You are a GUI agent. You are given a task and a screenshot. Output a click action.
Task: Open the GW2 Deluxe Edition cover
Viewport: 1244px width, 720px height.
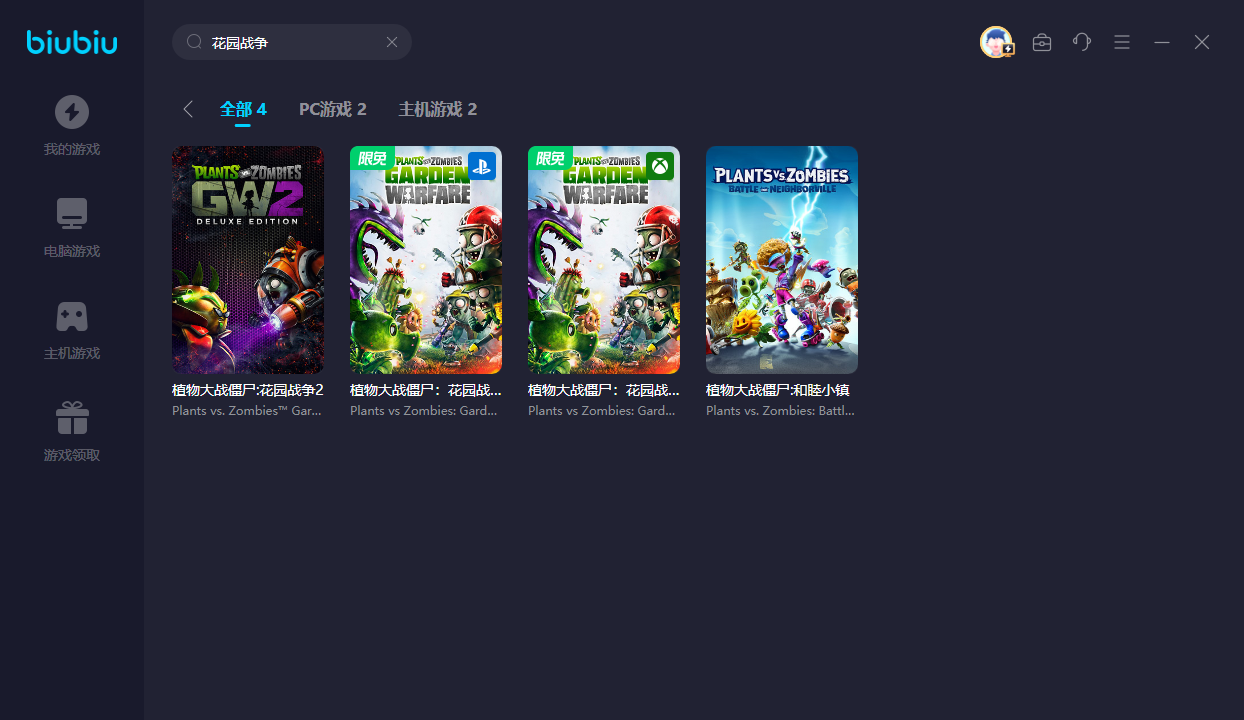[x=248, y=260]
